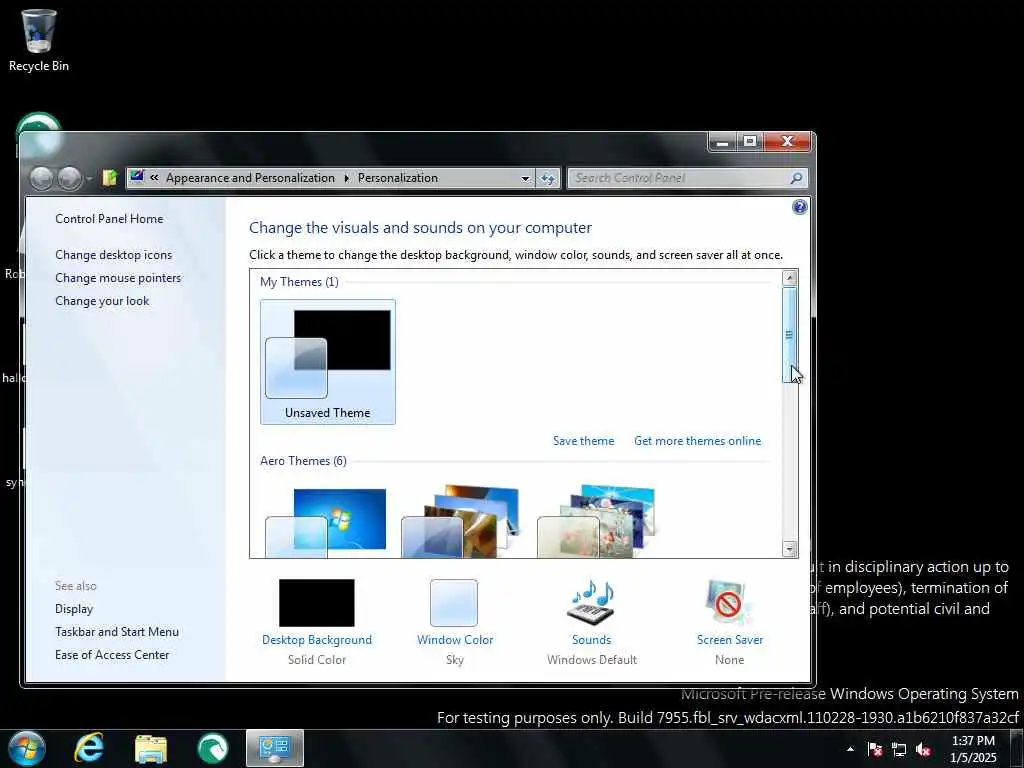Click the theme list scrollbar thumb

[790, 334]
